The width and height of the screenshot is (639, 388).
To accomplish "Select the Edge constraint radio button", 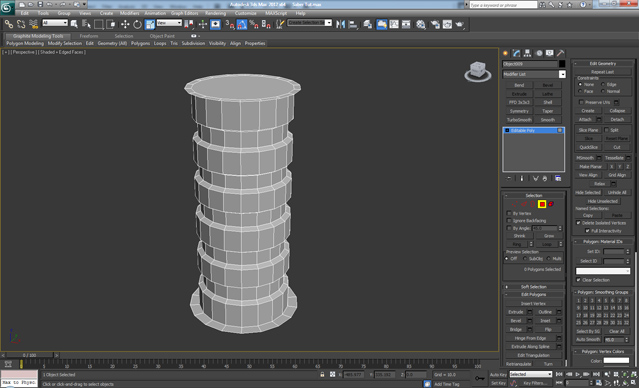I will tap(603, 84).
